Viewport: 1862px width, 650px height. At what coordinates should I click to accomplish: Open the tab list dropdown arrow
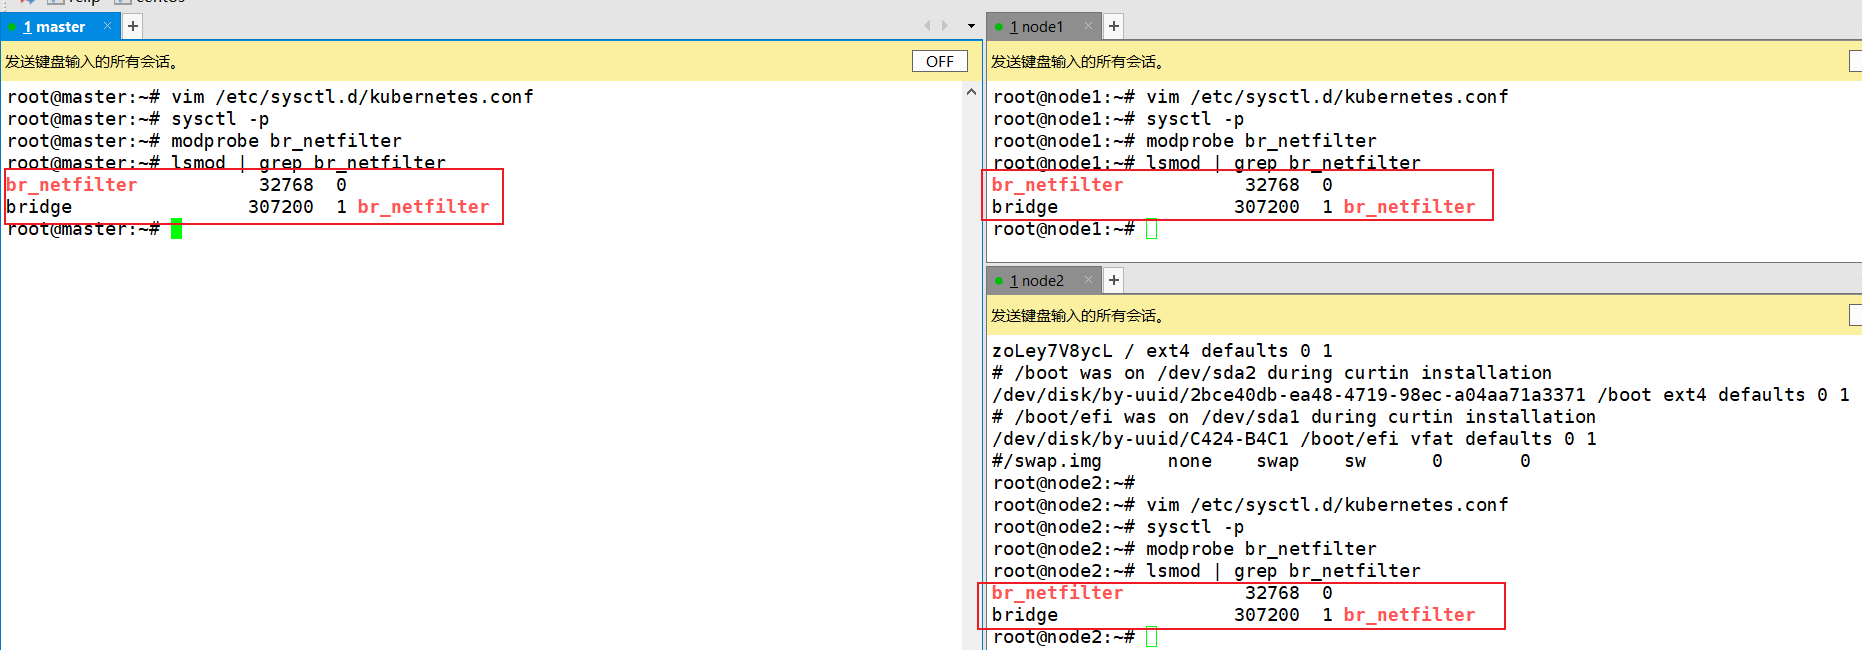(x=971, y=26)
